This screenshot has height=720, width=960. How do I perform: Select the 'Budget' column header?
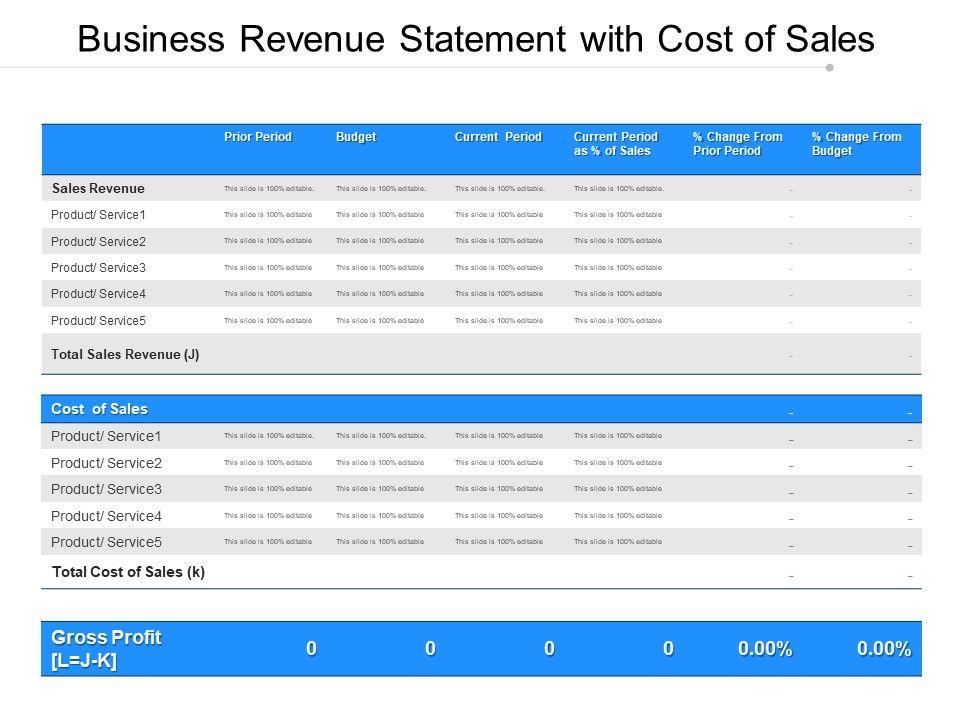pos(356,137)
